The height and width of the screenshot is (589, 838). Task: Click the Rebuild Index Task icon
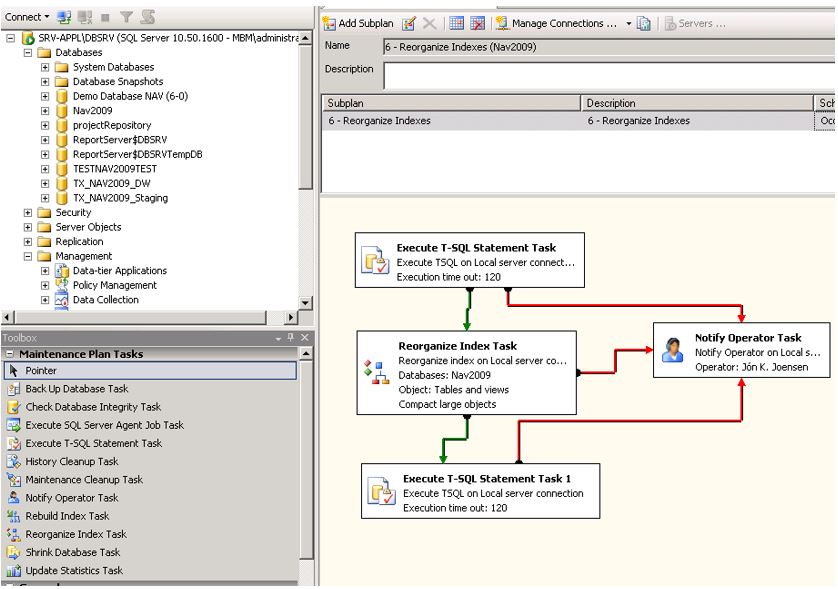coord(14,516)
